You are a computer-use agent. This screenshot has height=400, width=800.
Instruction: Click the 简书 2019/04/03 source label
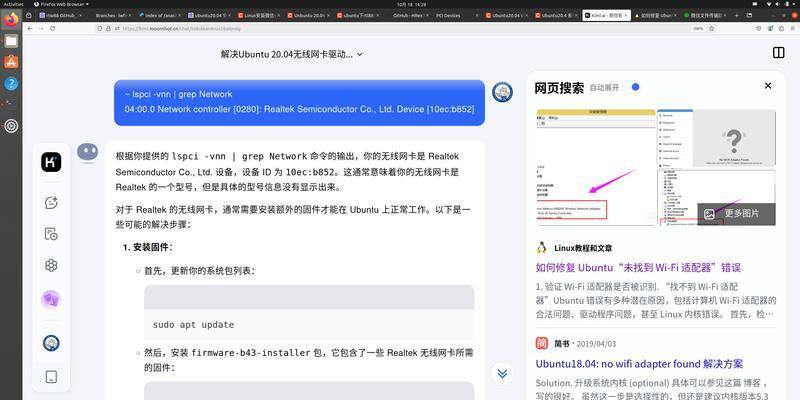click(x=585, y=344)
